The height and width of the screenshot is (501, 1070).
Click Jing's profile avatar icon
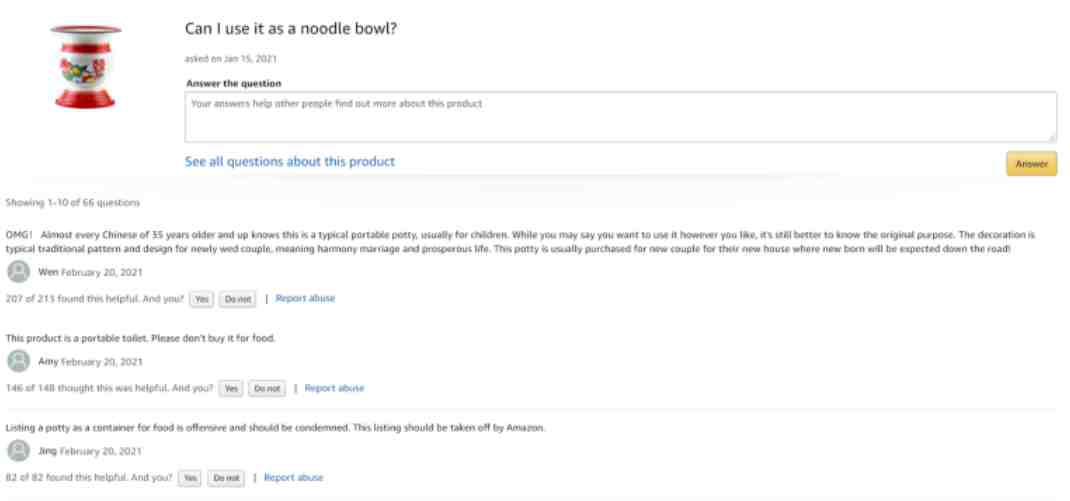(x=18, y=450)
